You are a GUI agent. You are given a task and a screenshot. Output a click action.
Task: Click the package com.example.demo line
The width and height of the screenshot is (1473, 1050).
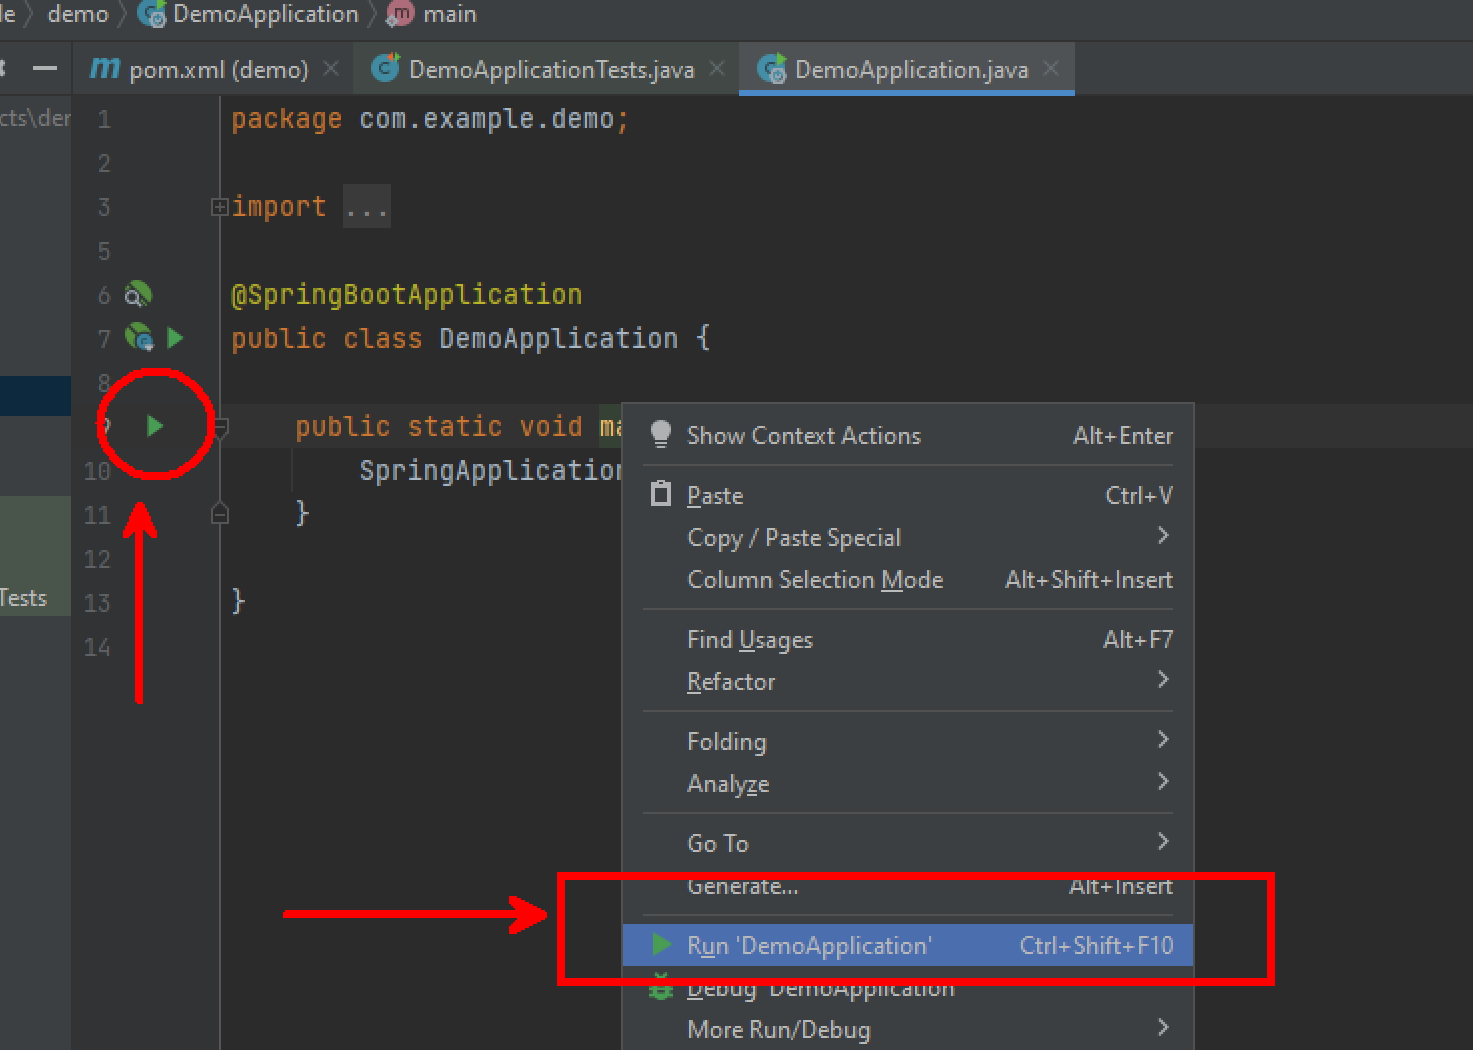(x=430, y=119)
